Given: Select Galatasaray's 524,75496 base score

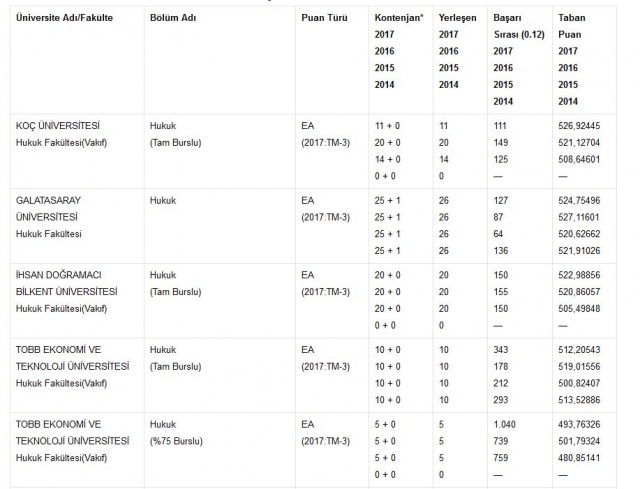Looking at the screenshot, I should point(579,200).
